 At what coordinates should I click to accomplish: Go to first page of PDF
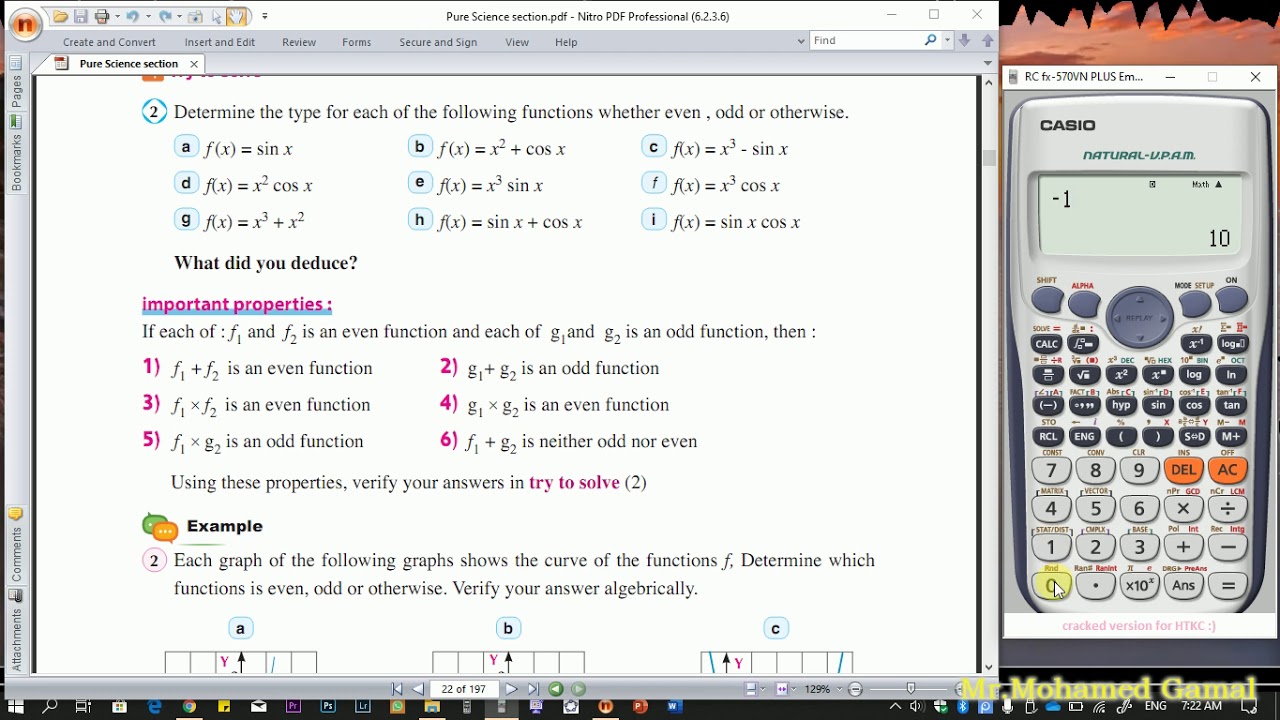click(x=397, y=689)
